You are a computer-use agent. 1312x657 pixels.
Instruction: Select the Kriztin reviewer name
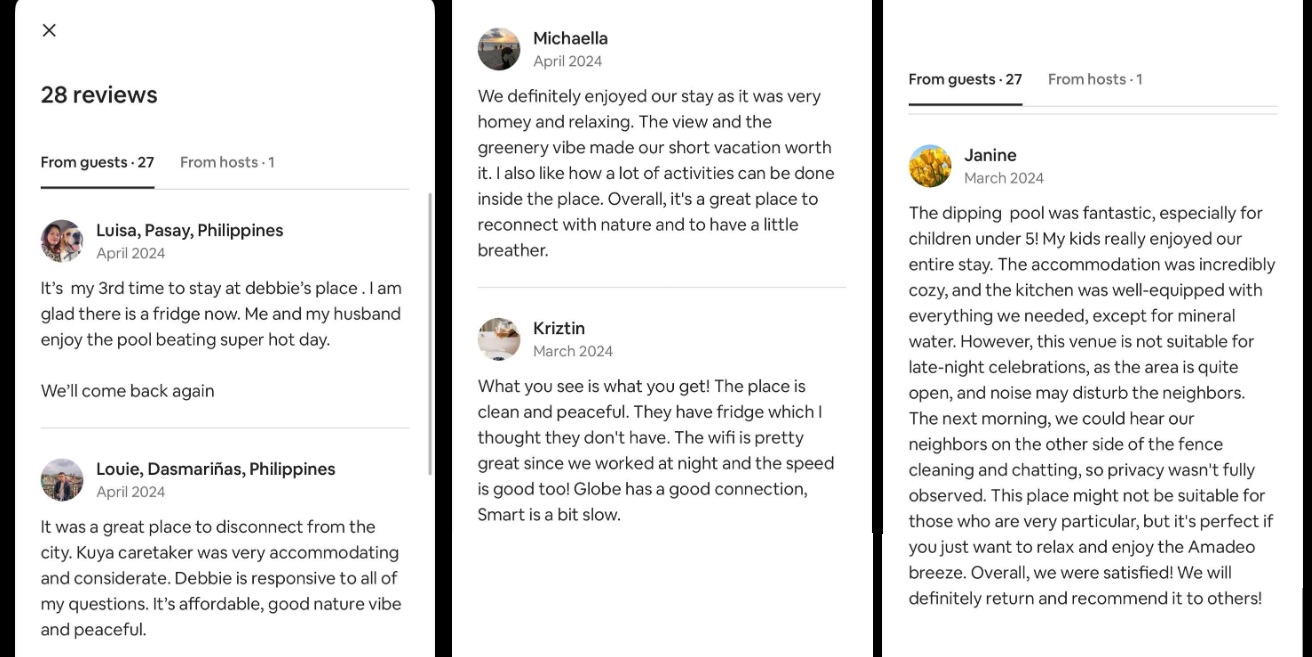click(559, 328)
